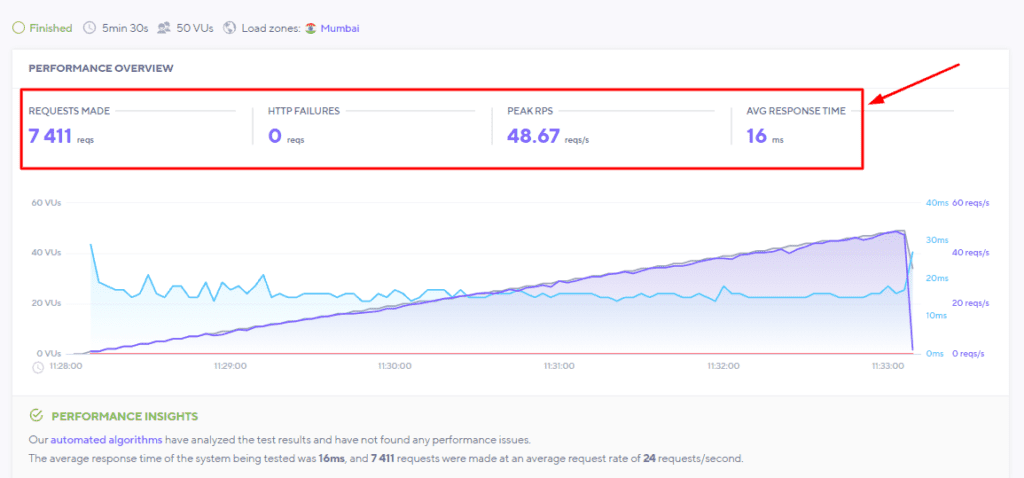Click the 0 reqs/s axis label

click(x=968, y=353)
